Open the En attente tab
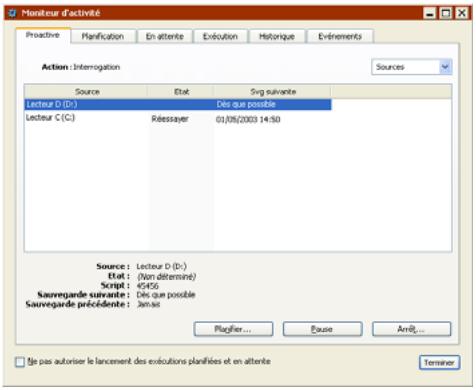This screenshot has width=476, height=390. coord(165,36)
